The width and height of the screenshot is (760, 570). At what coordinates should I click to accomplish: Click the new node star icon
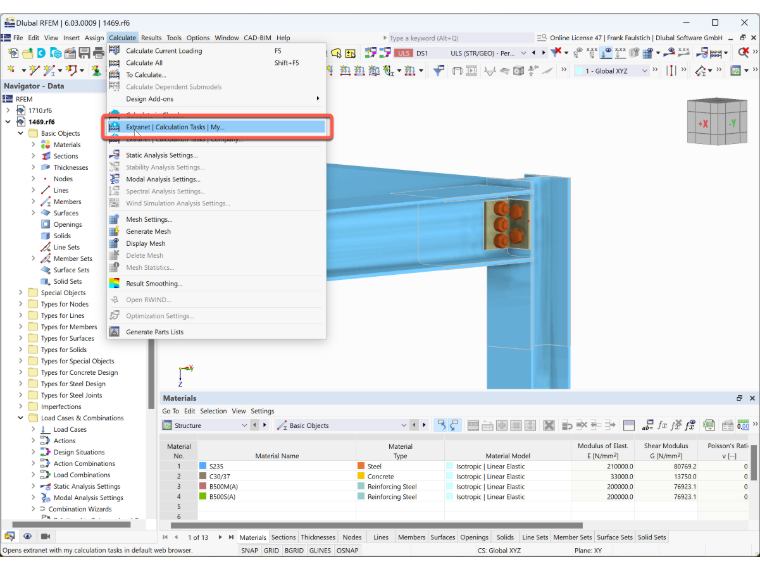(11, 71)
